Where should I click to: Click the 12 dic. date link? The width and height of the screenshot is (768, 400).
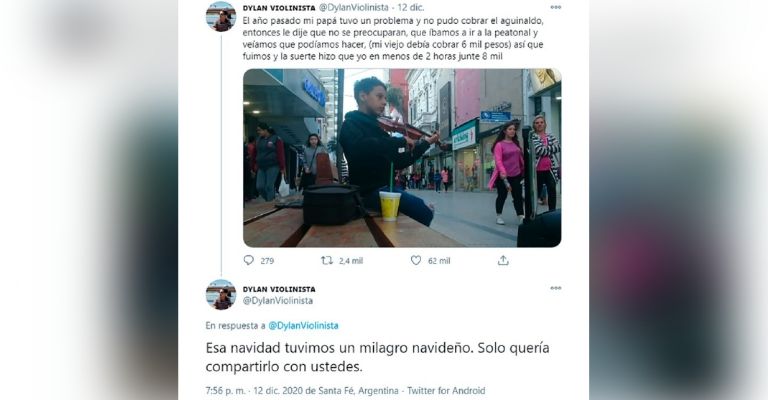tap(411, 8)
